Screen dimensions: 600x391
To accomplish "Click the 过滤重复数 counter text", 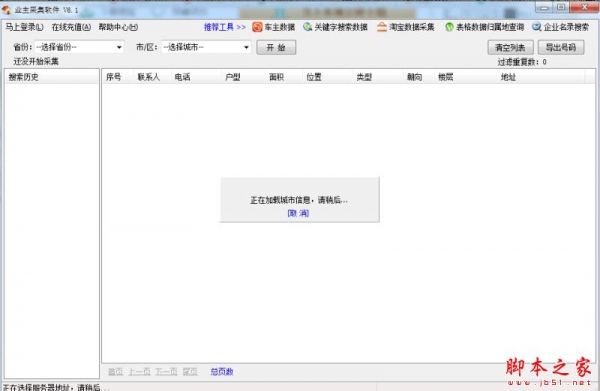I will 522,62.
